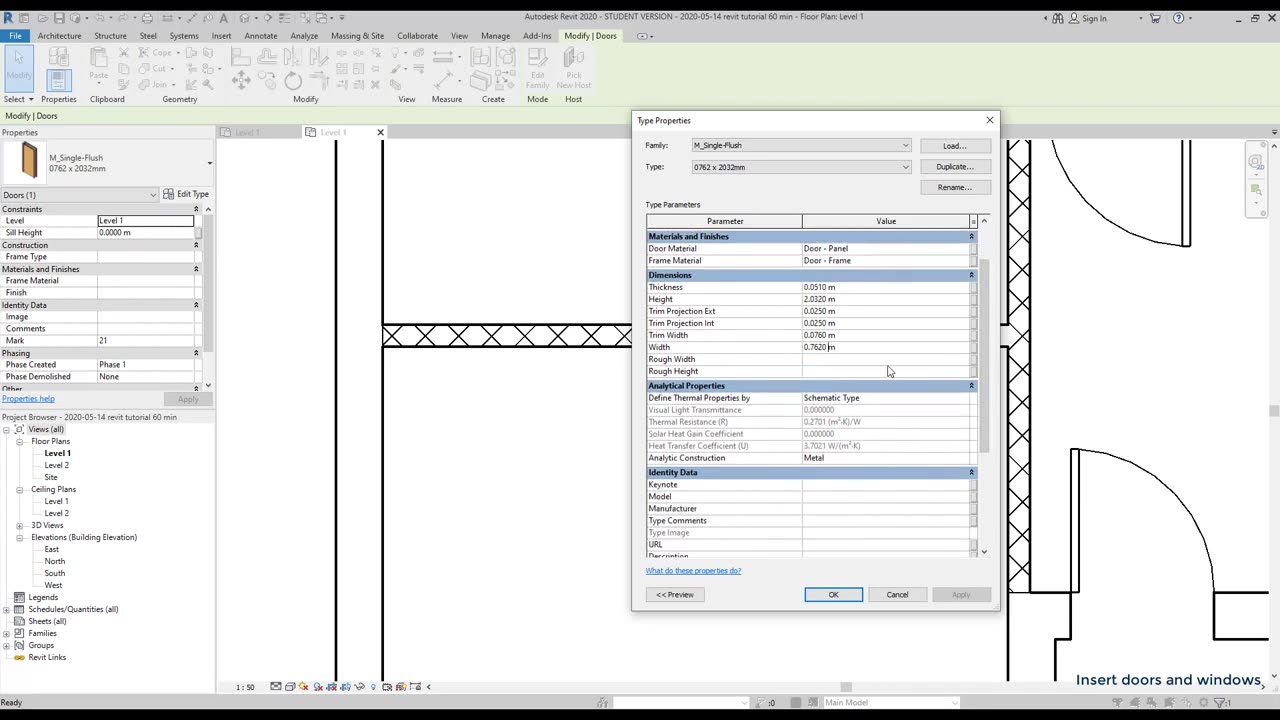This screenshot has width=1280, height=720.
Task: Open the door type selector dropdown in Properties
Action: pos(209,163)
